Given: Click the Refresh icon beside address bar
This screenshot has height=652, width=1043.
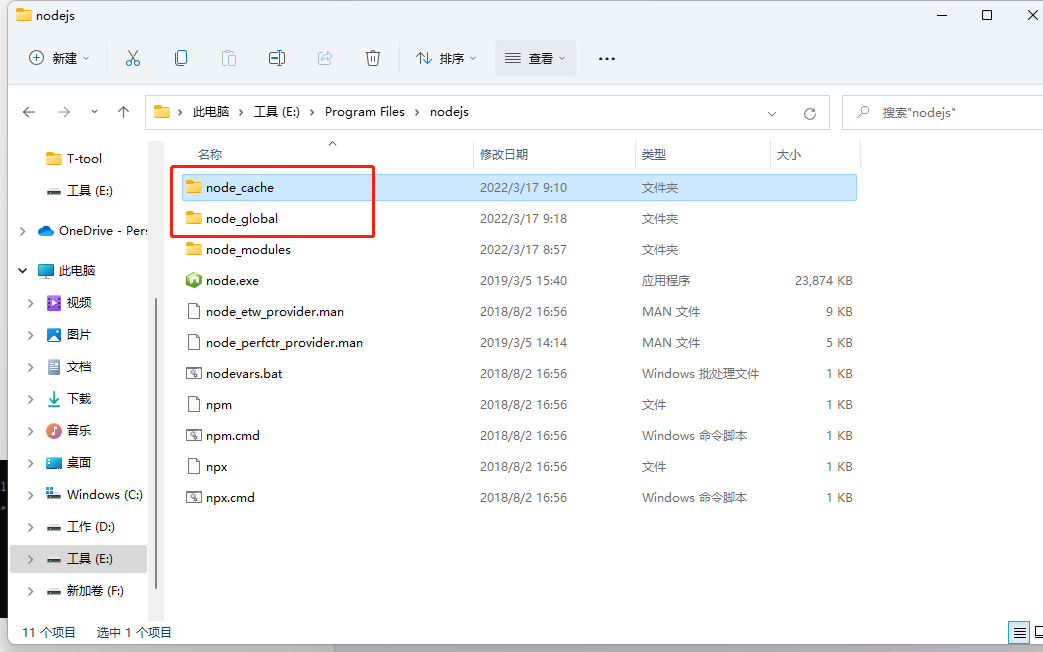Looking at the screenshot, I should (810, 113).
